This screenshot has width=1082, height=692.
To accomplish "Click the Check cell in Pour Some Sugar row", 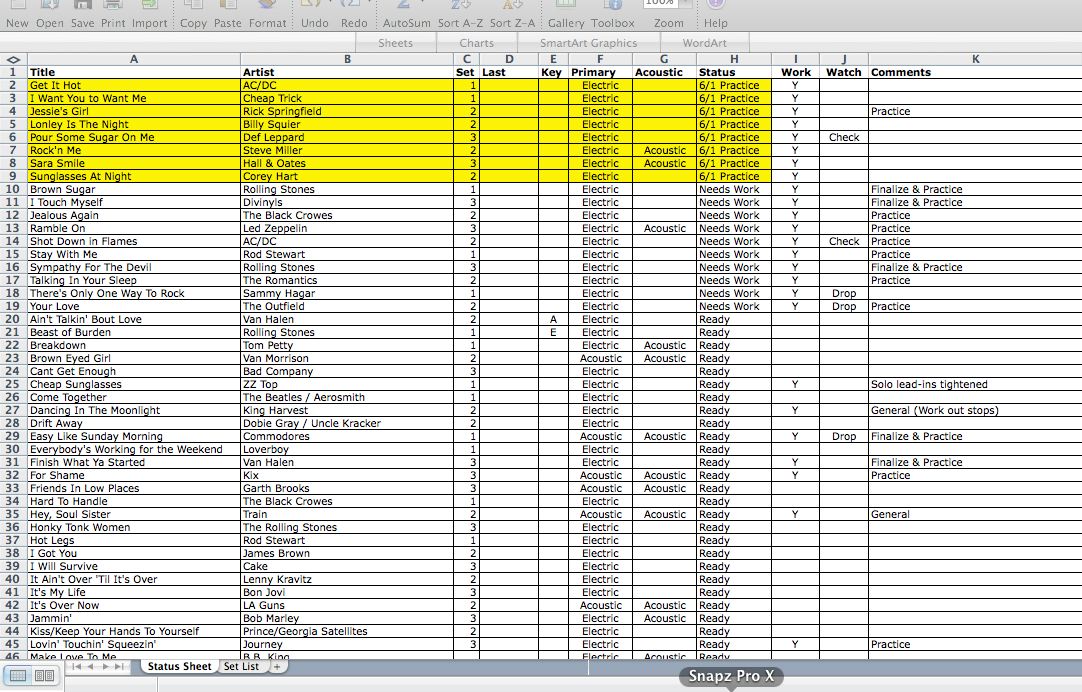I will coord(844,137).
